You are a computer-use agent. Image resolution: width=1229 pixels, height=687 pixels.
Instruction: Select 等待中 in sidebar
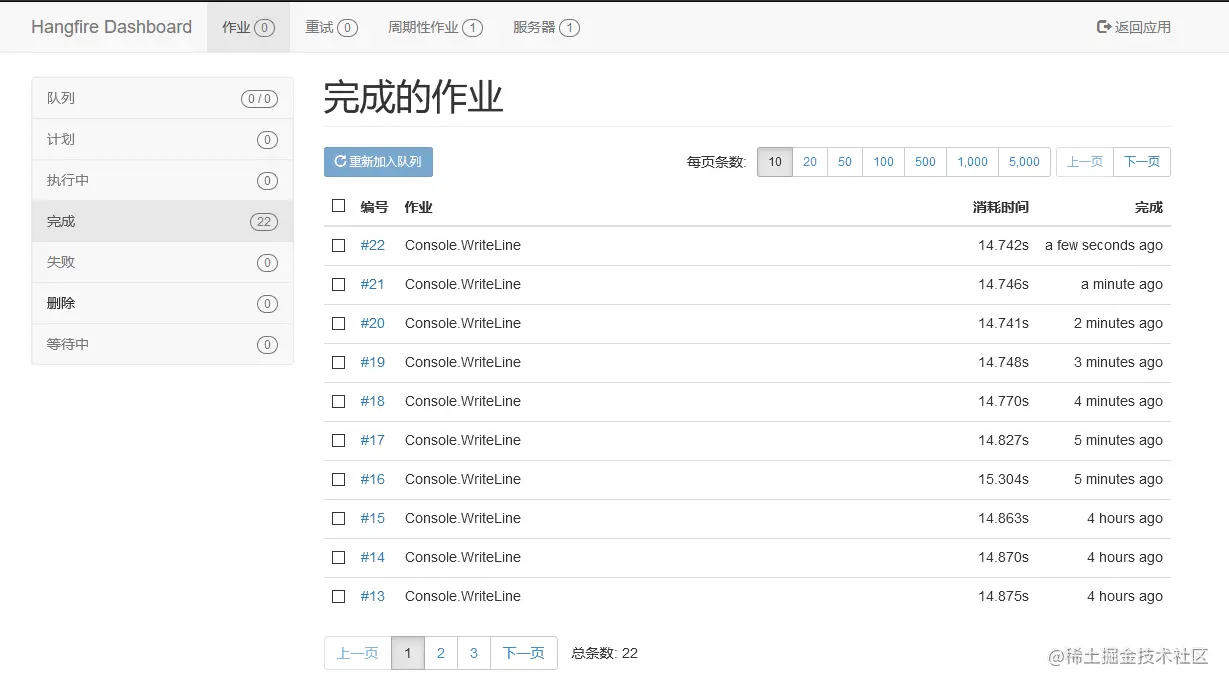click(162, 344)
